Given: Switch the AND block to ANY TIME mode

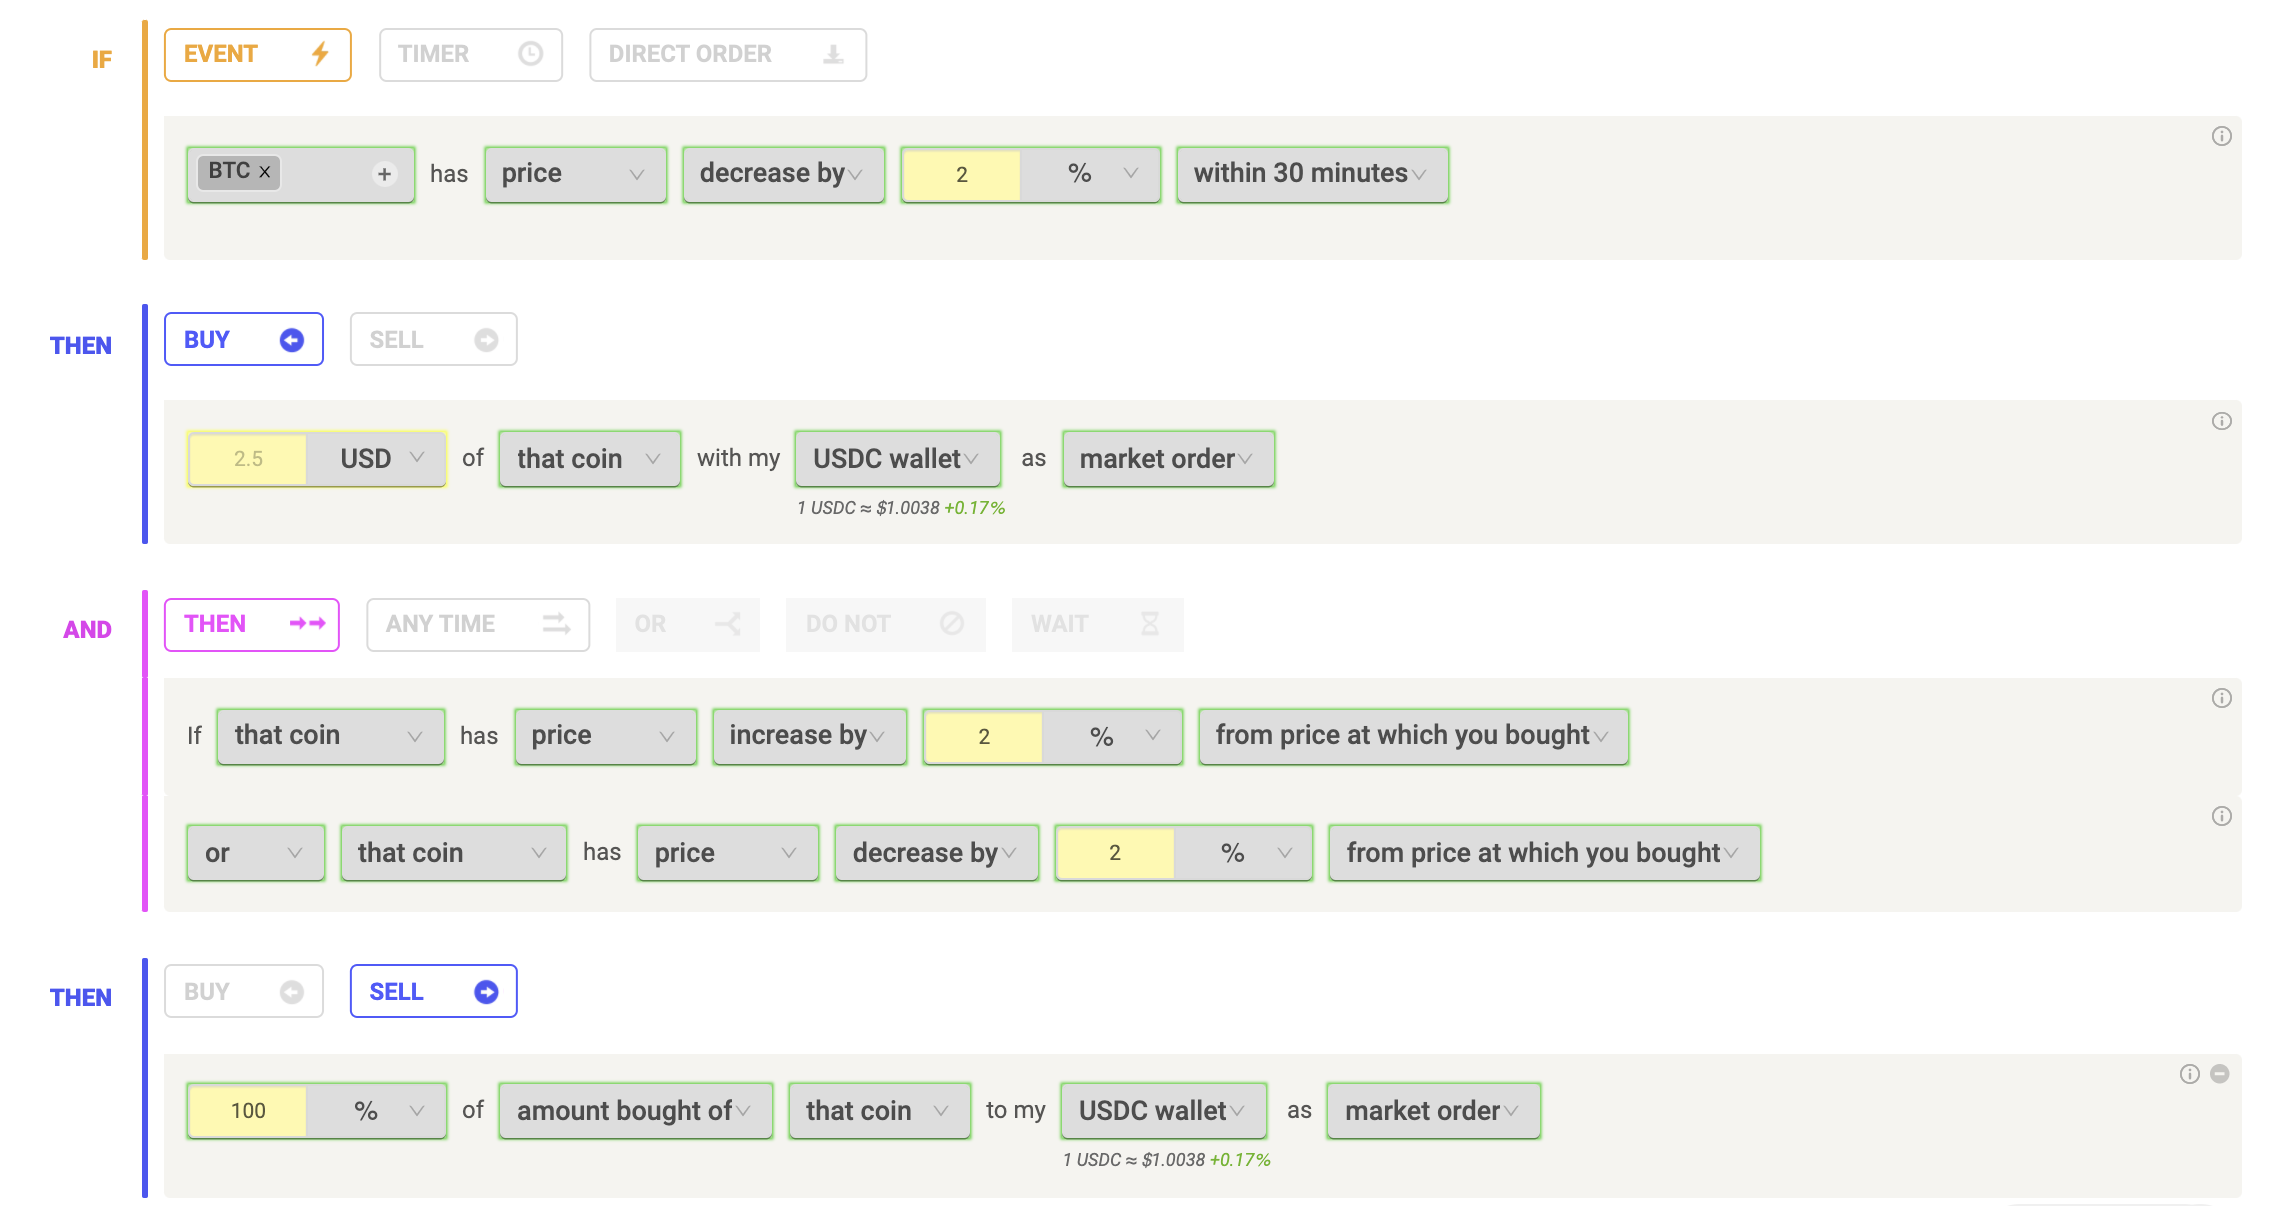Looking at the screenshot, I should 477,624.
